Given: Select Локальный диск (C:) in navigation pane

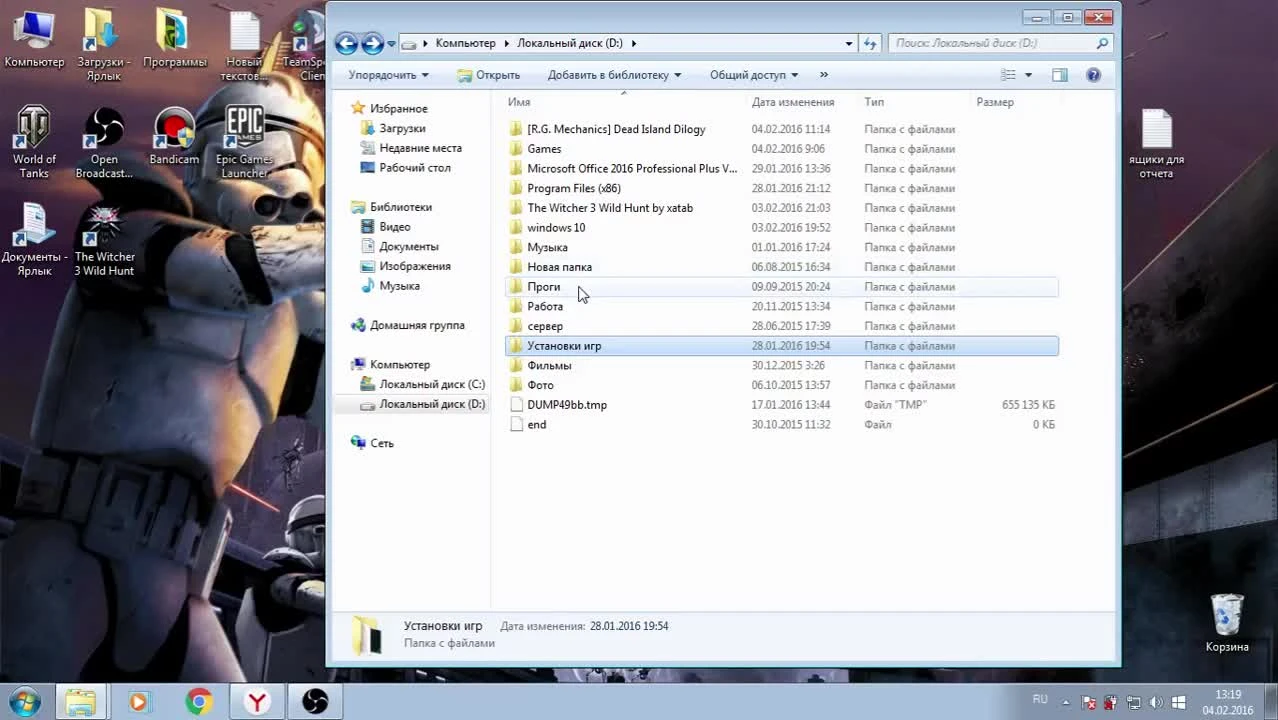Looking at the screenshot, I should click(x=431, y=384).
